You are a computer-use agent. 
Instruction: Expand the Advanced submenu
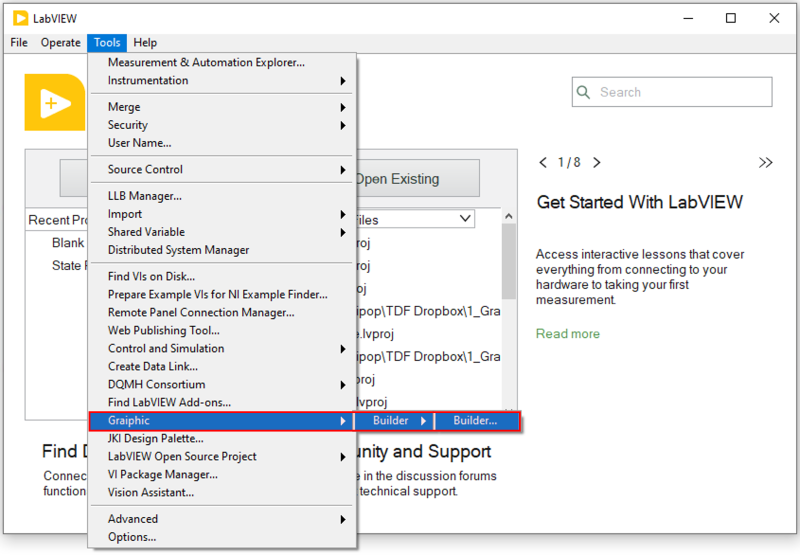(x=221, y=519)
